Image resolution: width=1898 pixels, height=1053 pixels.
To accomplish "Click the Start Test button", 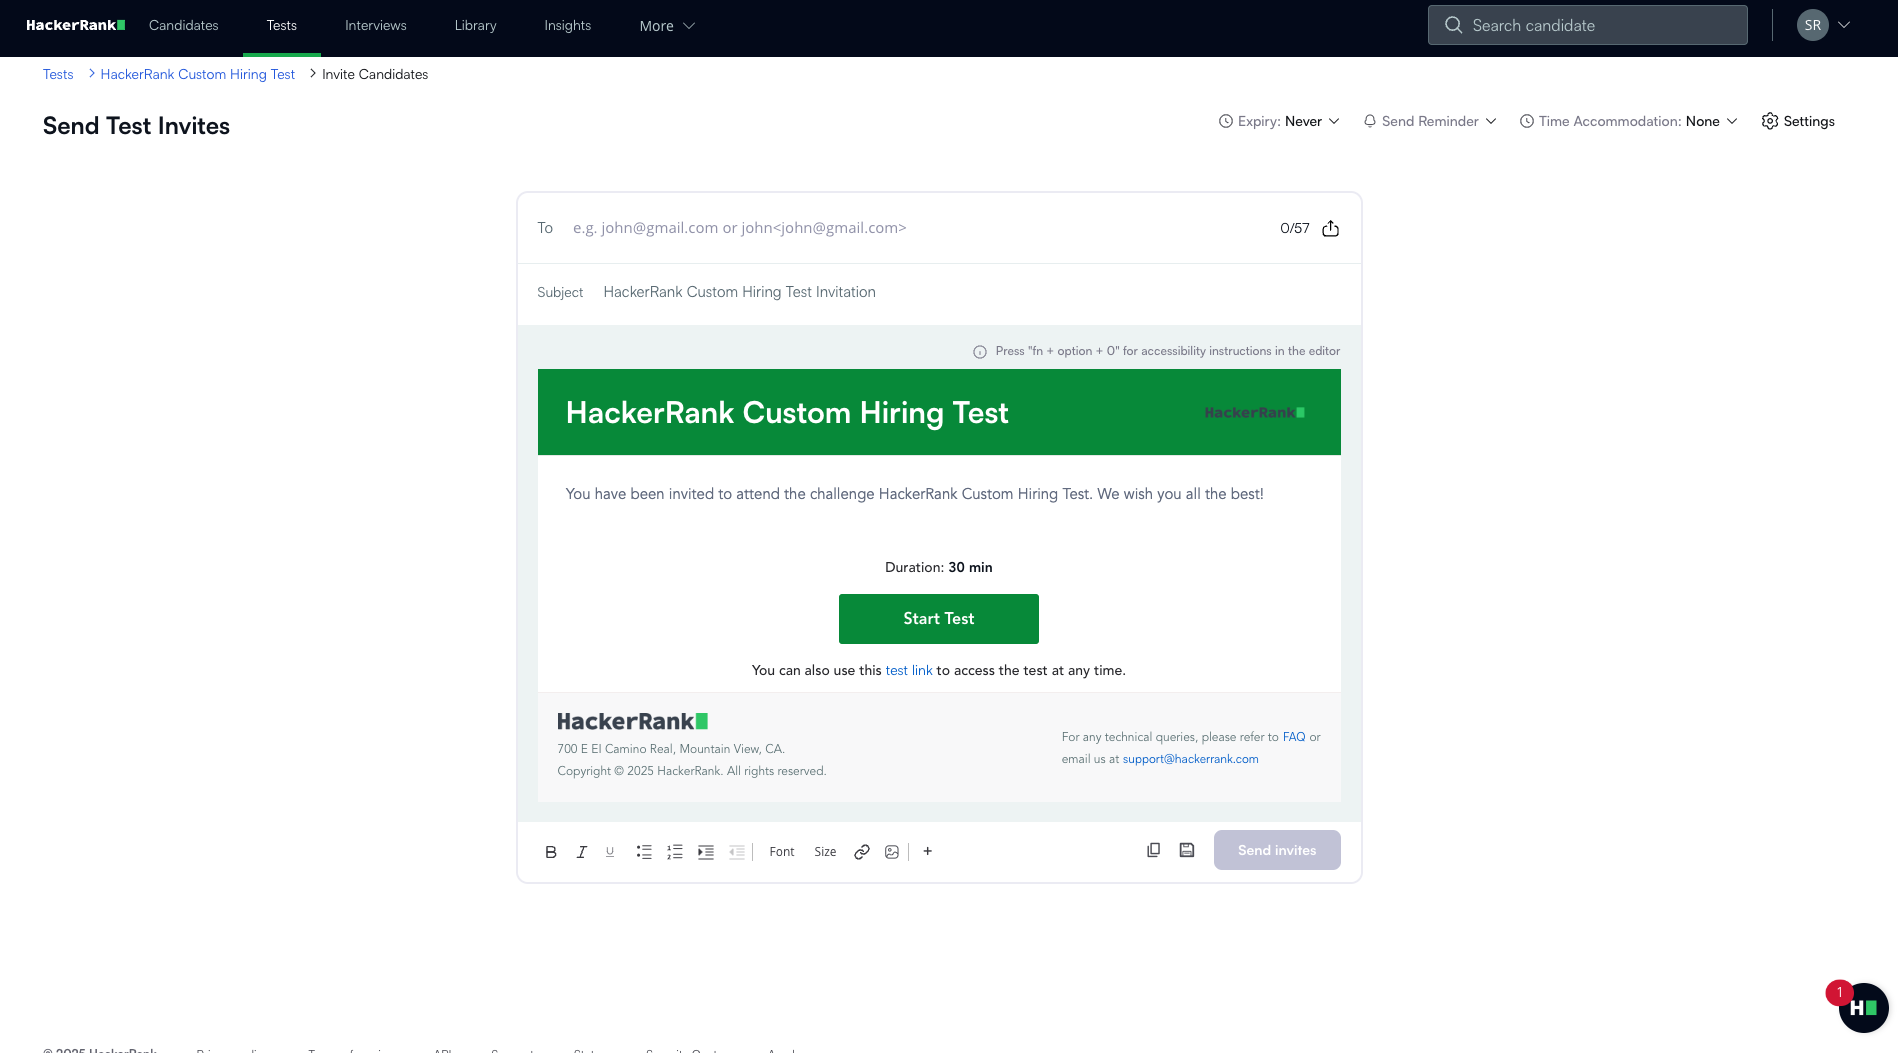I will coord(939,619).
